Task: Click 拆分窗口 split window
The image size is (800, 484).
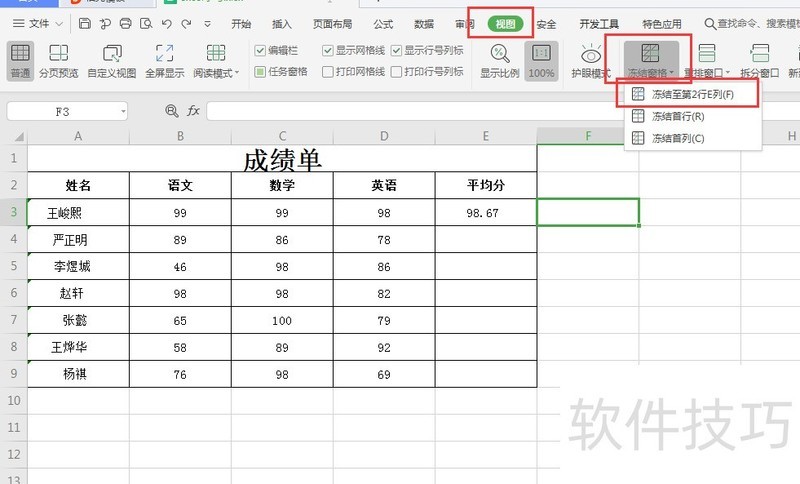Action: tap(760, 61)
